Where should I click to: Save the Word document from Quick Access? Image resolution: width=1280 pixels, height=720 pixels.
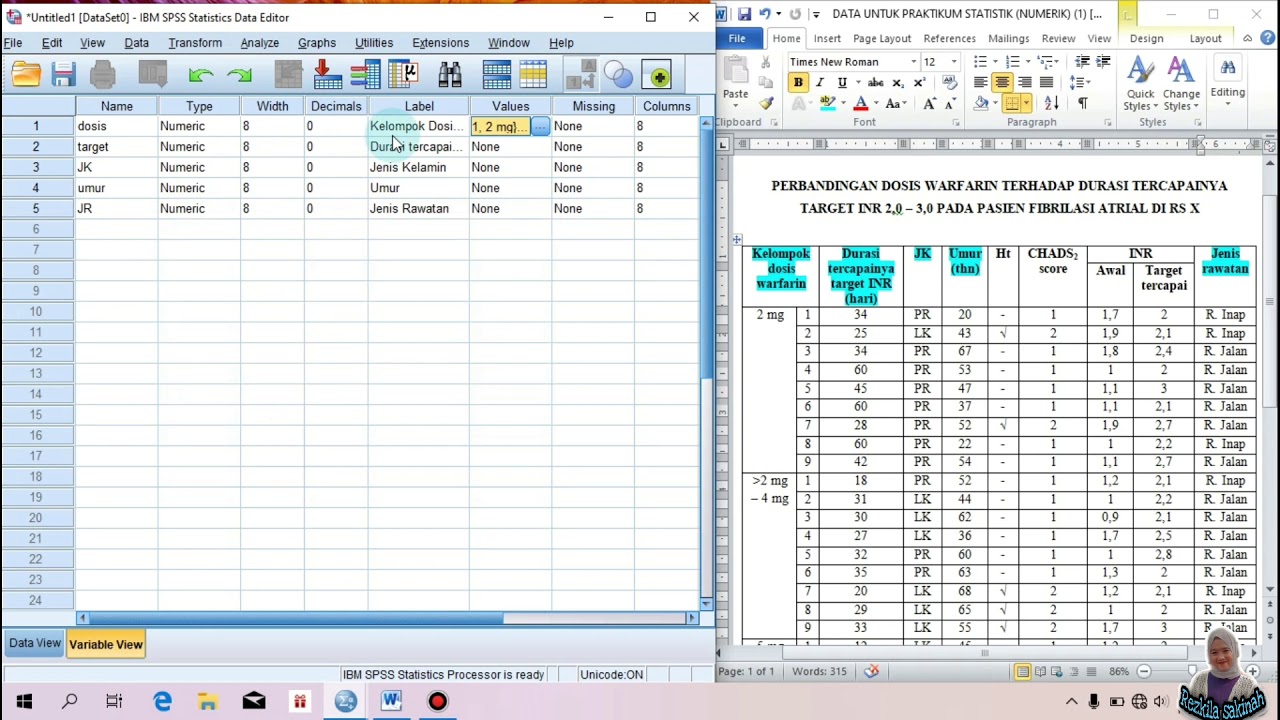point(743,14)
